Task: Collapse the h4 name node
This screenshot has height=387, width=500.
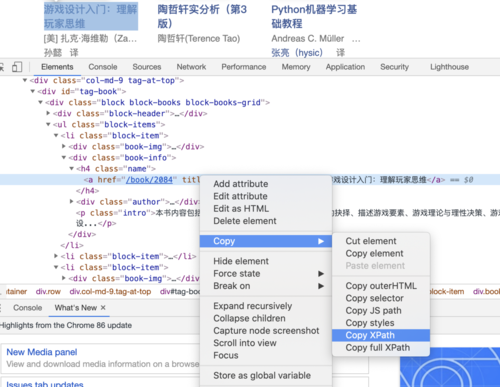Action: [x=71, y=169]
